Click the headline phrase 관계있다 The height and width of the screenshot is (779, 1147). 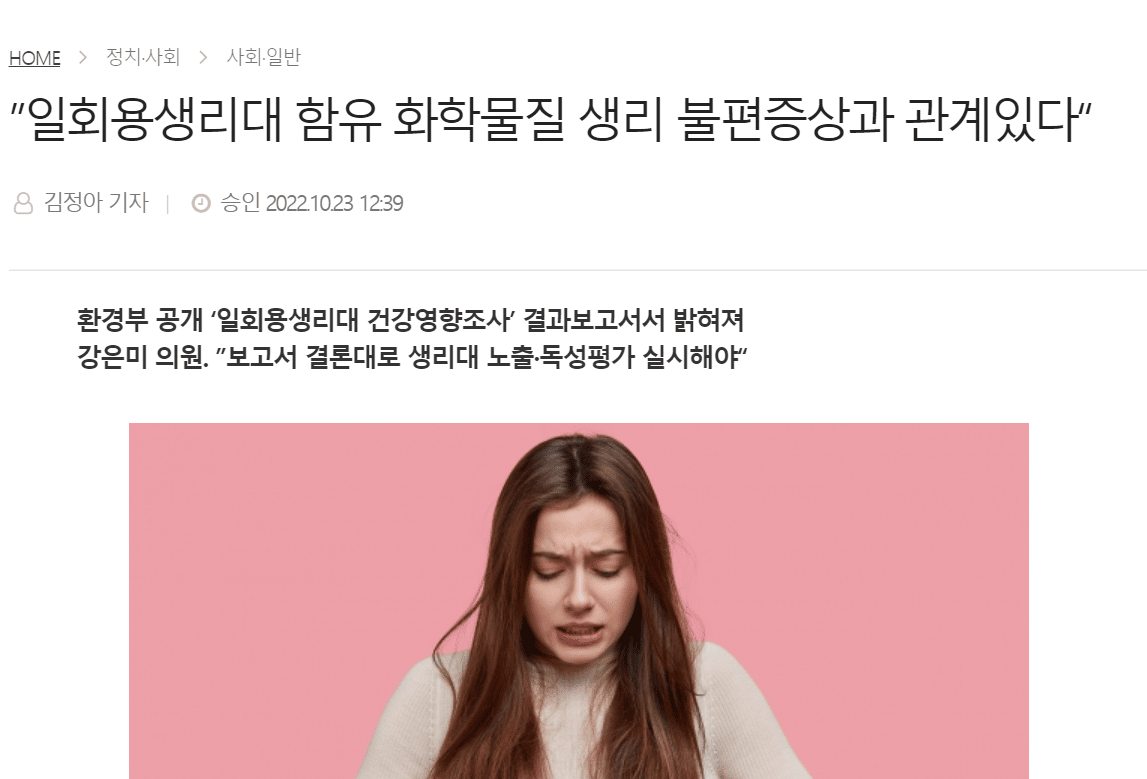[991, 119]
